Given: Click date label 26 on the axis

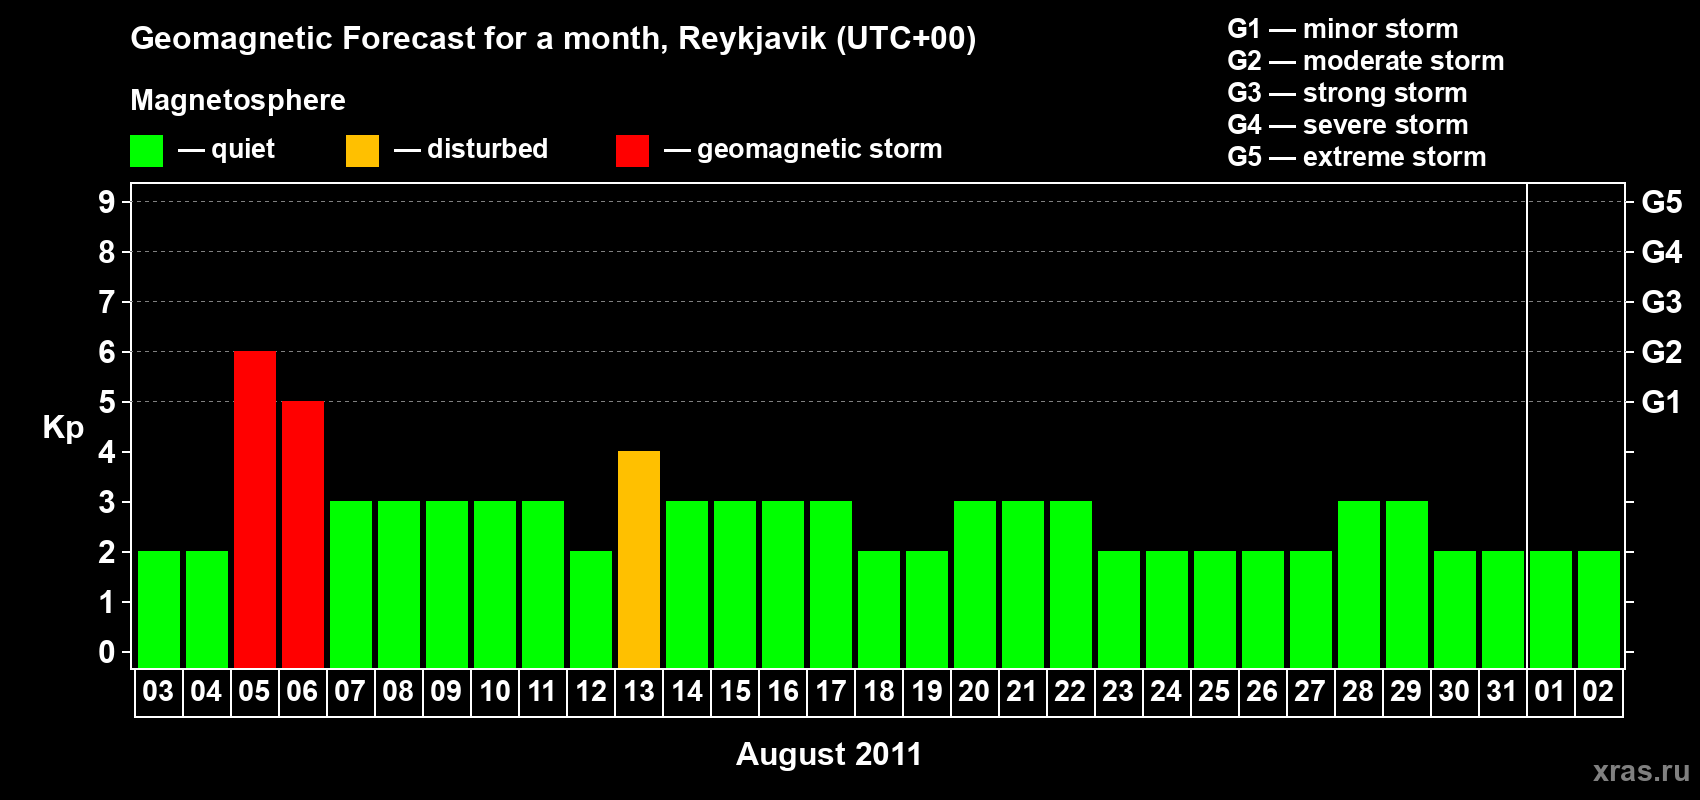Looking at the screenshot, I should click(x=1262, y=691).
